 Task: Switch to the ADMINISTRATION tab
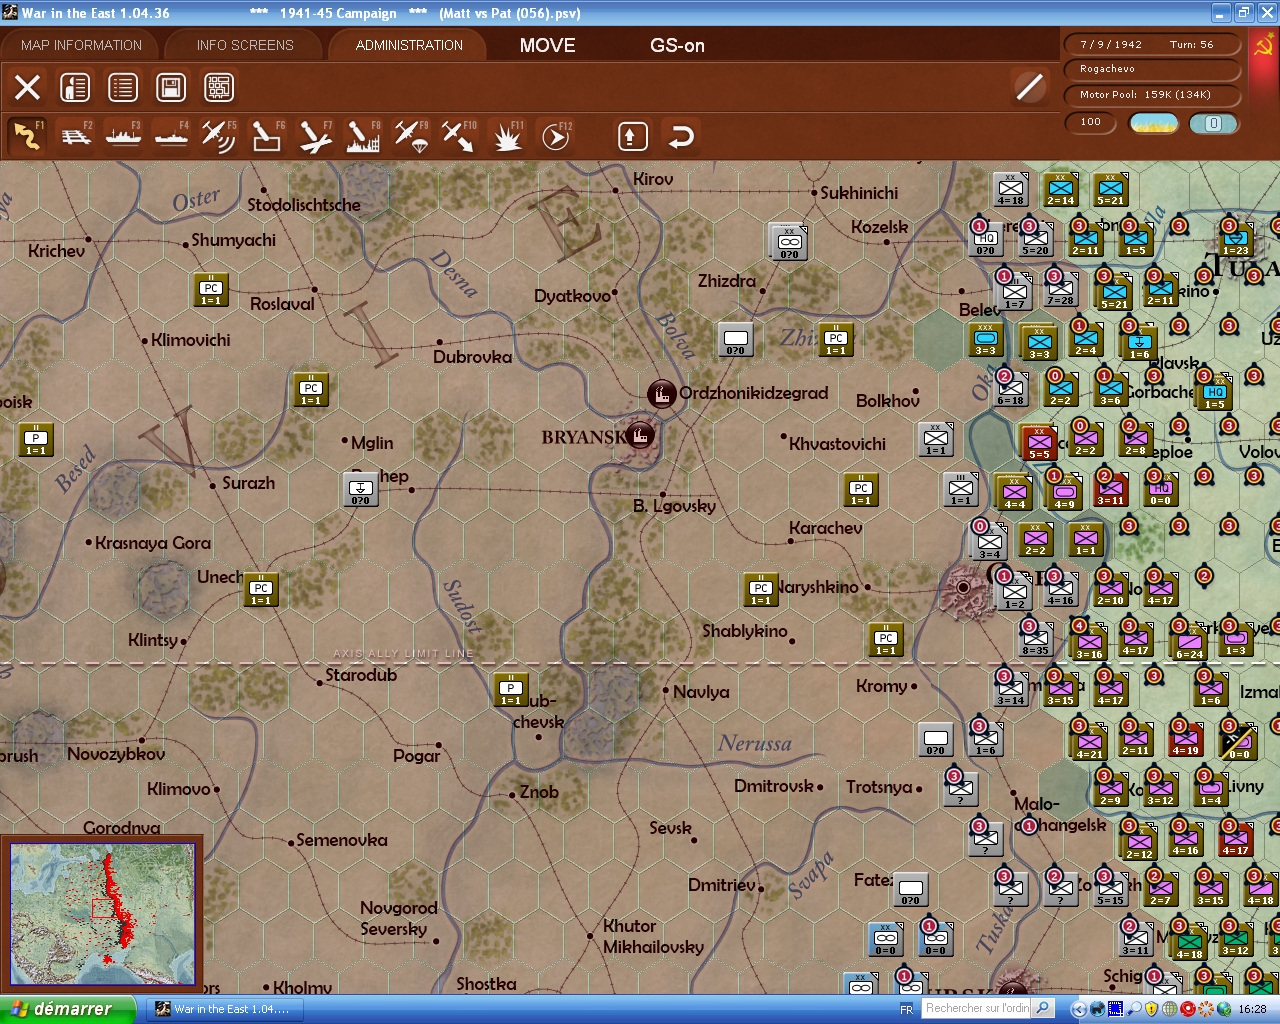(x=409, y=45)
